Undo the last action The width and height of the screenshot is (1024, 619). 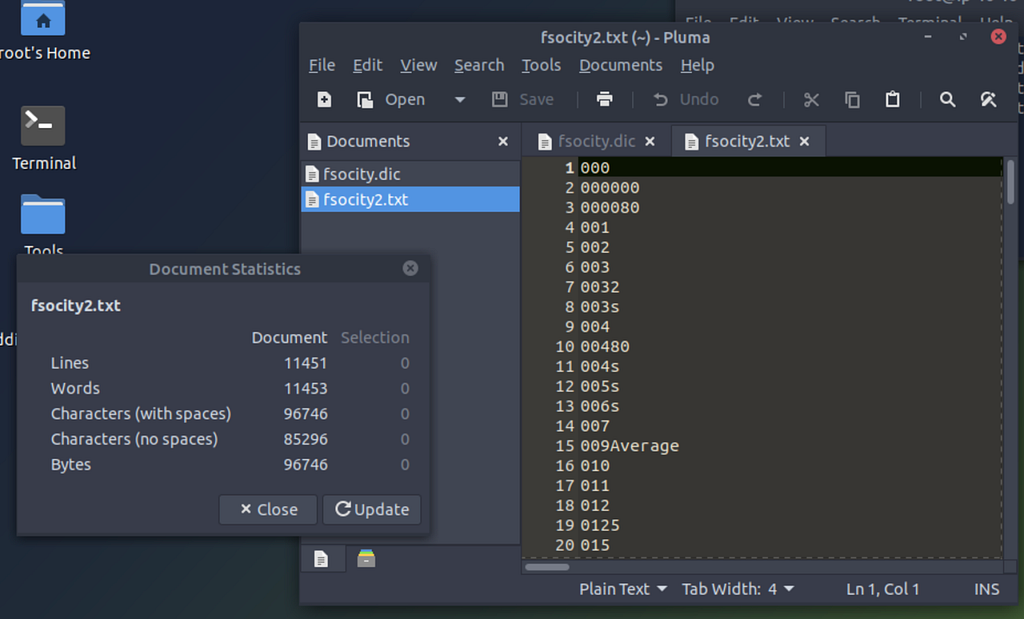pos(686,99)
